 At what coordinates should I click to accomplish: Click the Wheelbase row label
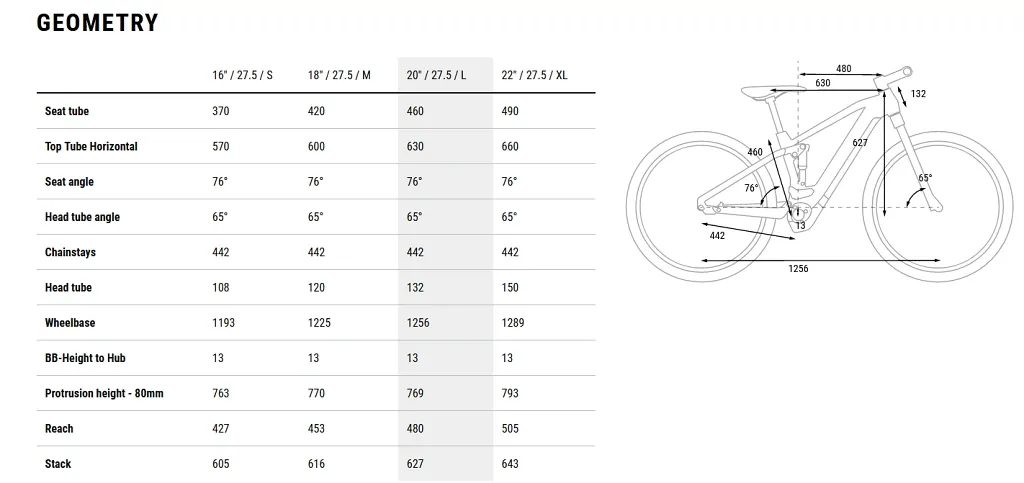[71, 322]
